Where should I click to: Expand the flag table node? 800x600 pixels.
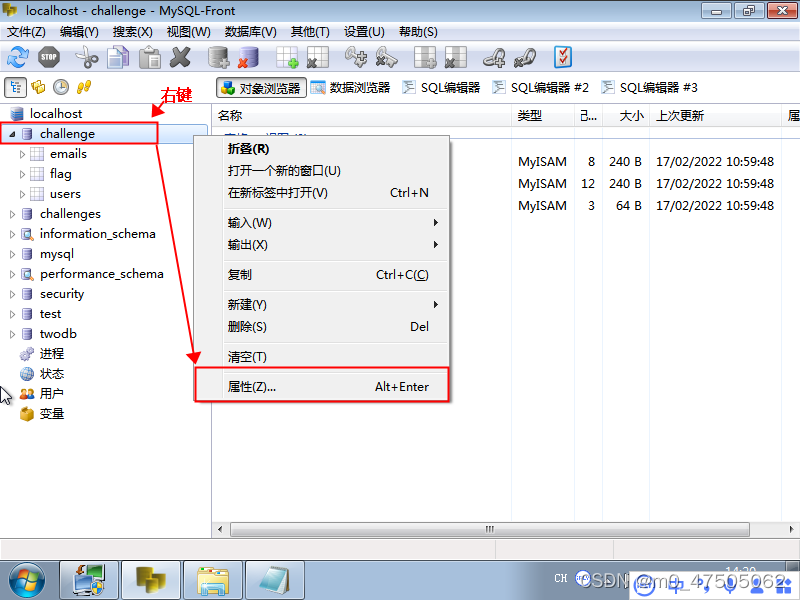coord(22,174)
